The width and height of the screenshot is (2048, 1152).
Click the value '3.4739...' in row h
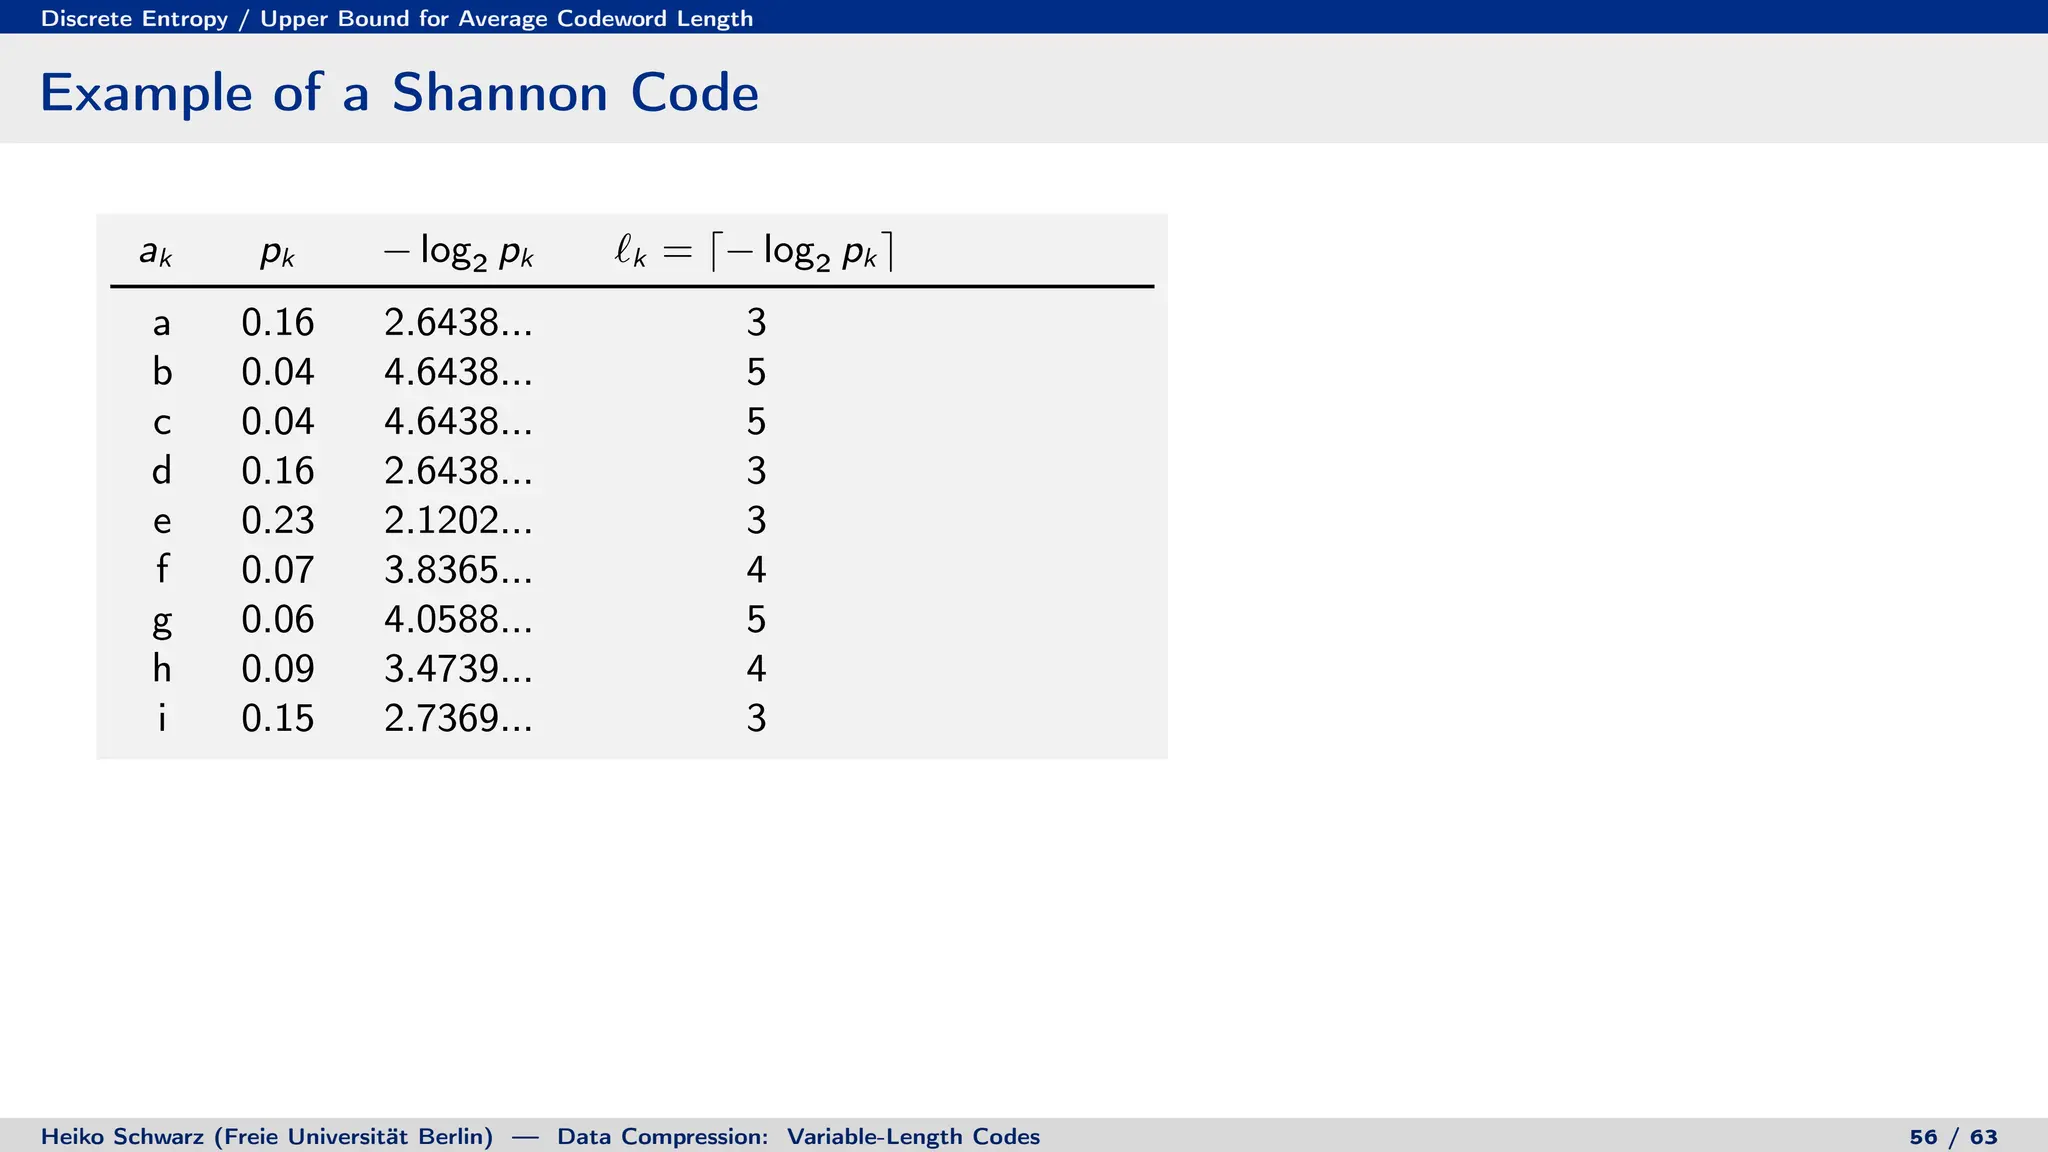pos(459,669)
